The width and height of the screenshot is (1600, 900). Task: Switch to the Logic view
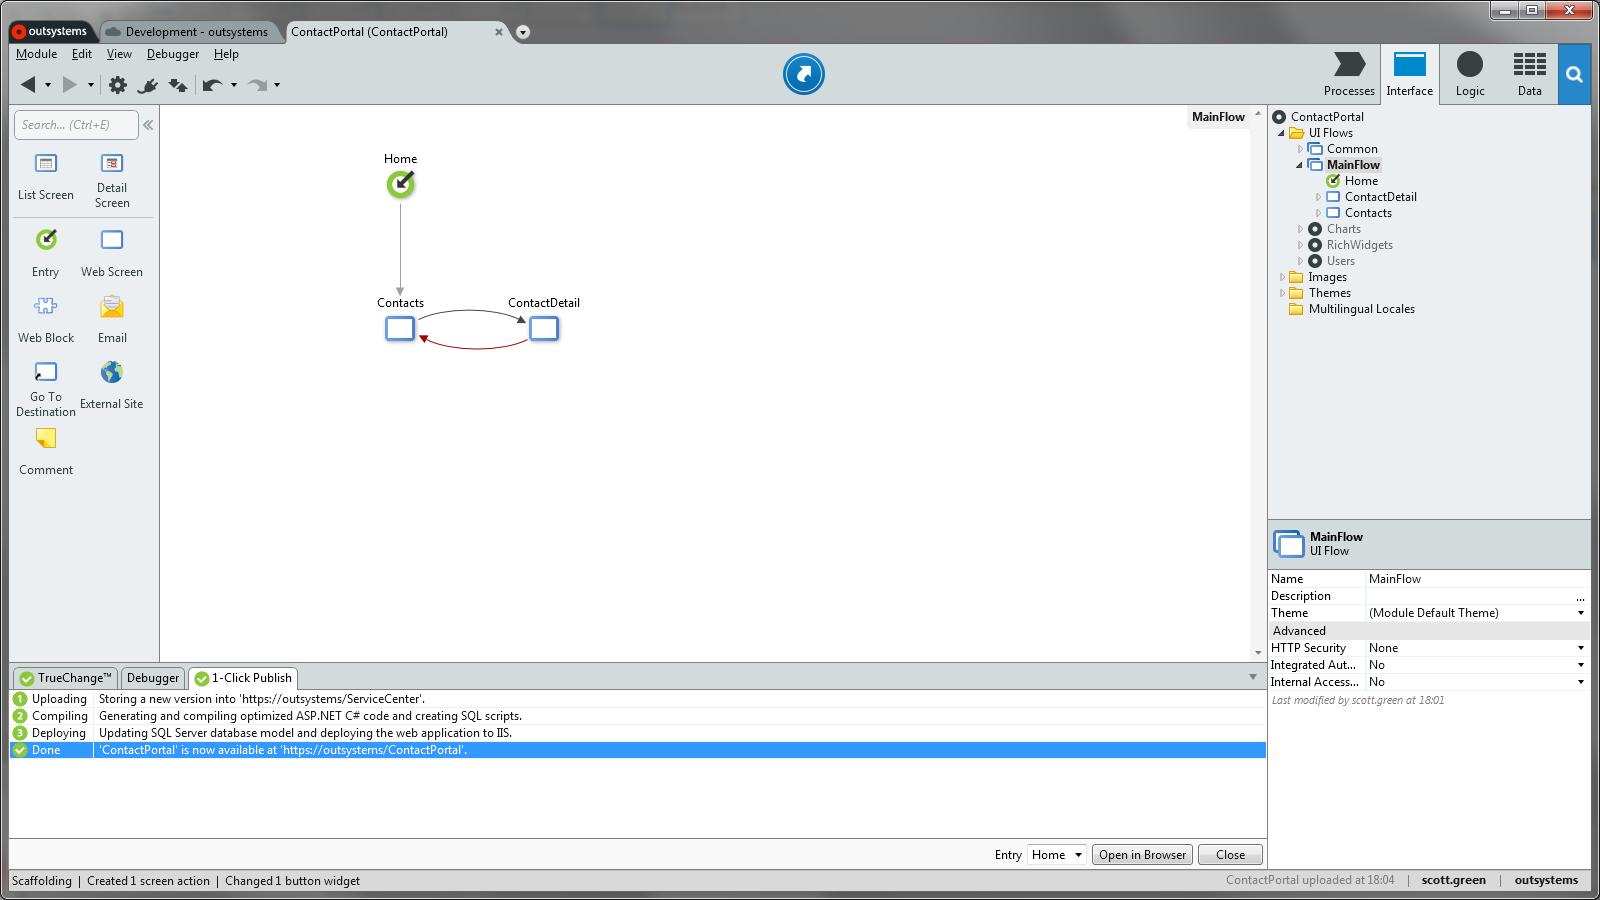(x=1469, y=74)
